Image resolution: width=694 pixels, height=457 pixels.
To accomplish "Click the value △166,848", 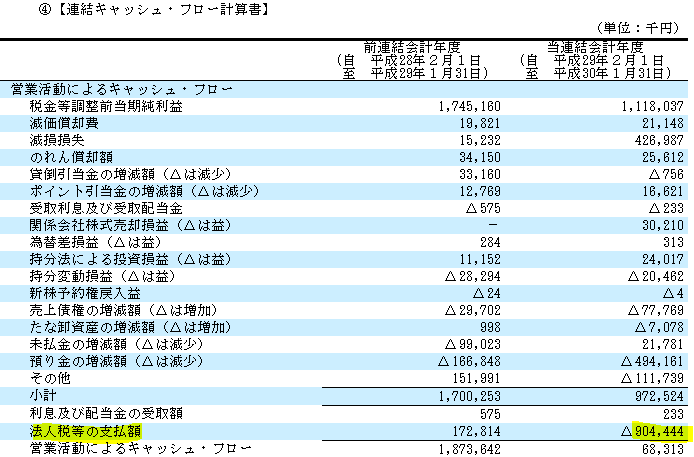I will pos(469,361).
